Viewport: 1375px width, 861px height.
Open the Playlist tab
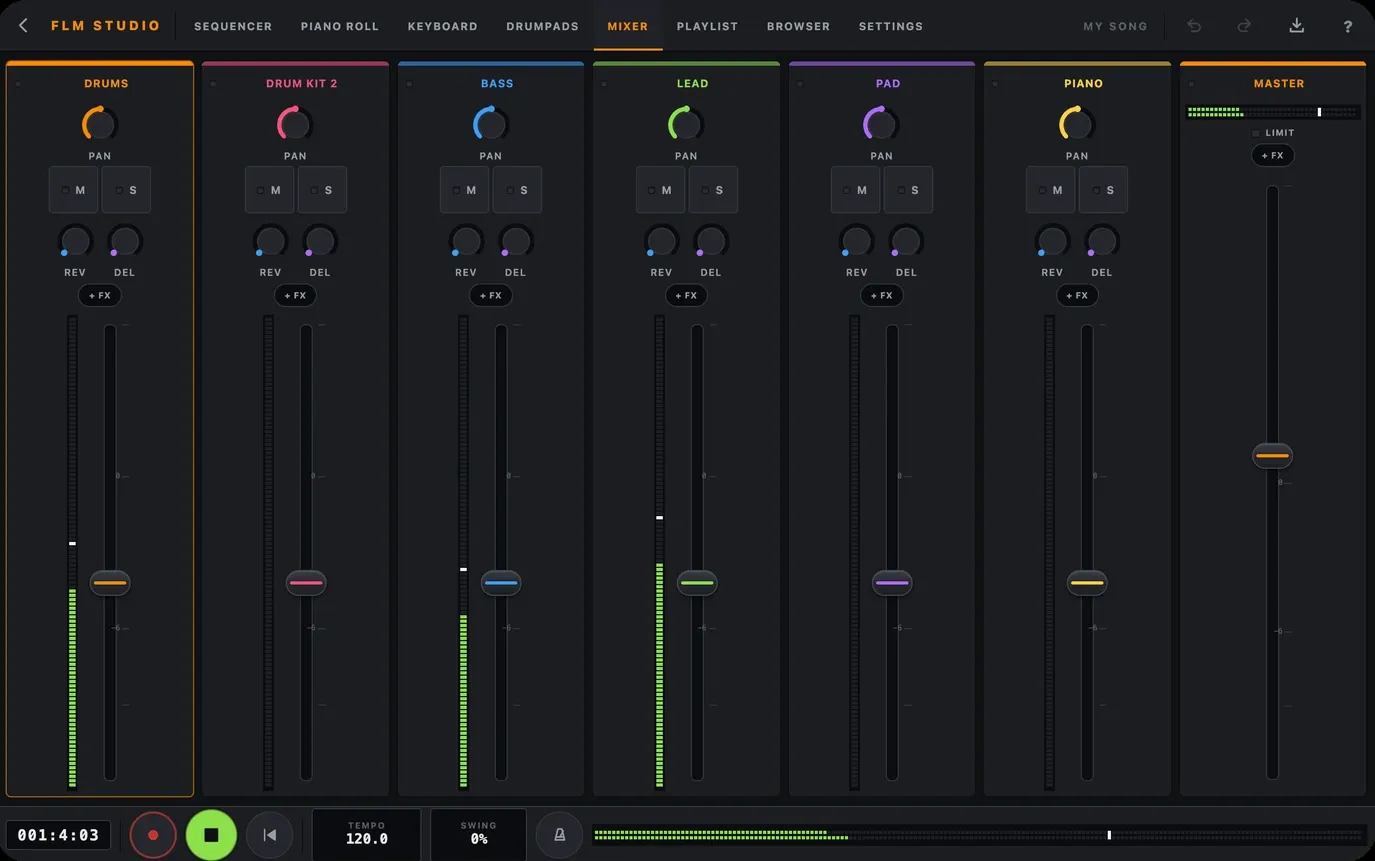pyautogui.click(x=707, y=26)
